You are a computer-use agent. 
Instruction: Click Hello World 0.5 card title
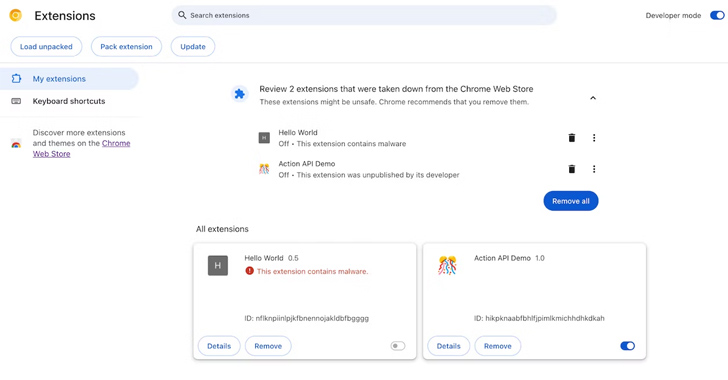[x=272, y=258]
